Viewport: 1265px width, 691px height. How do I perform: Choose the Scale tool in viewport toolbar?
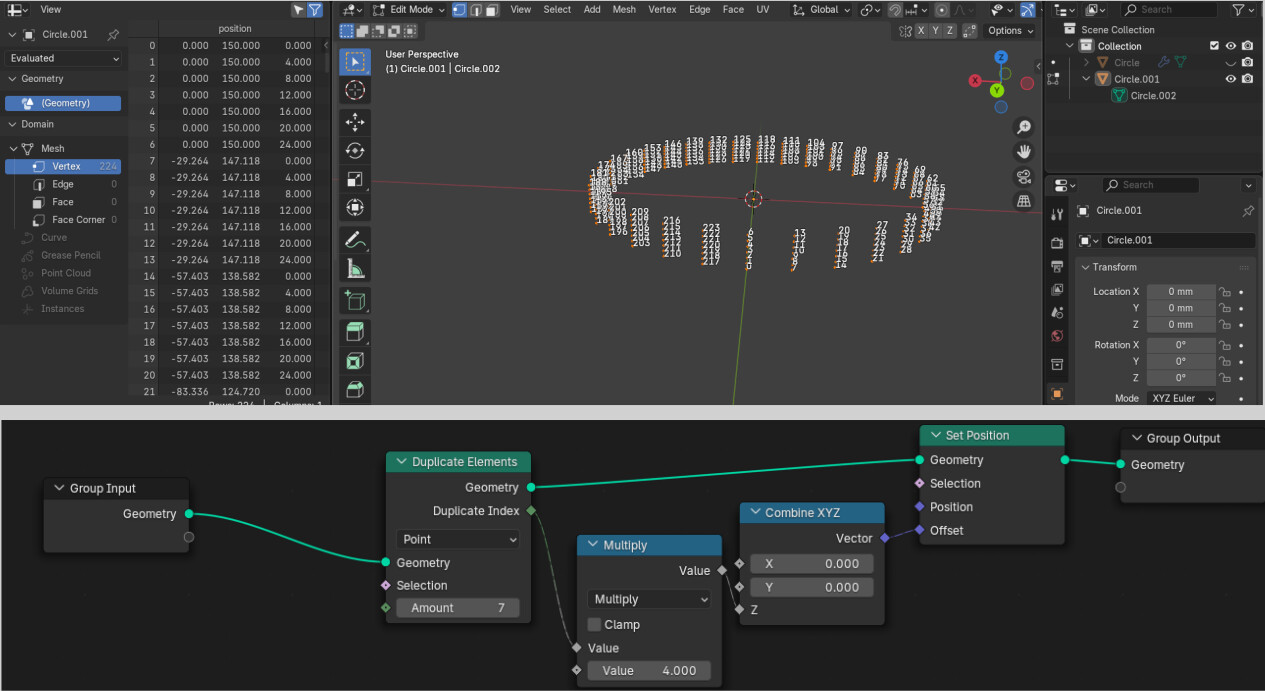[x=355, y=180]
